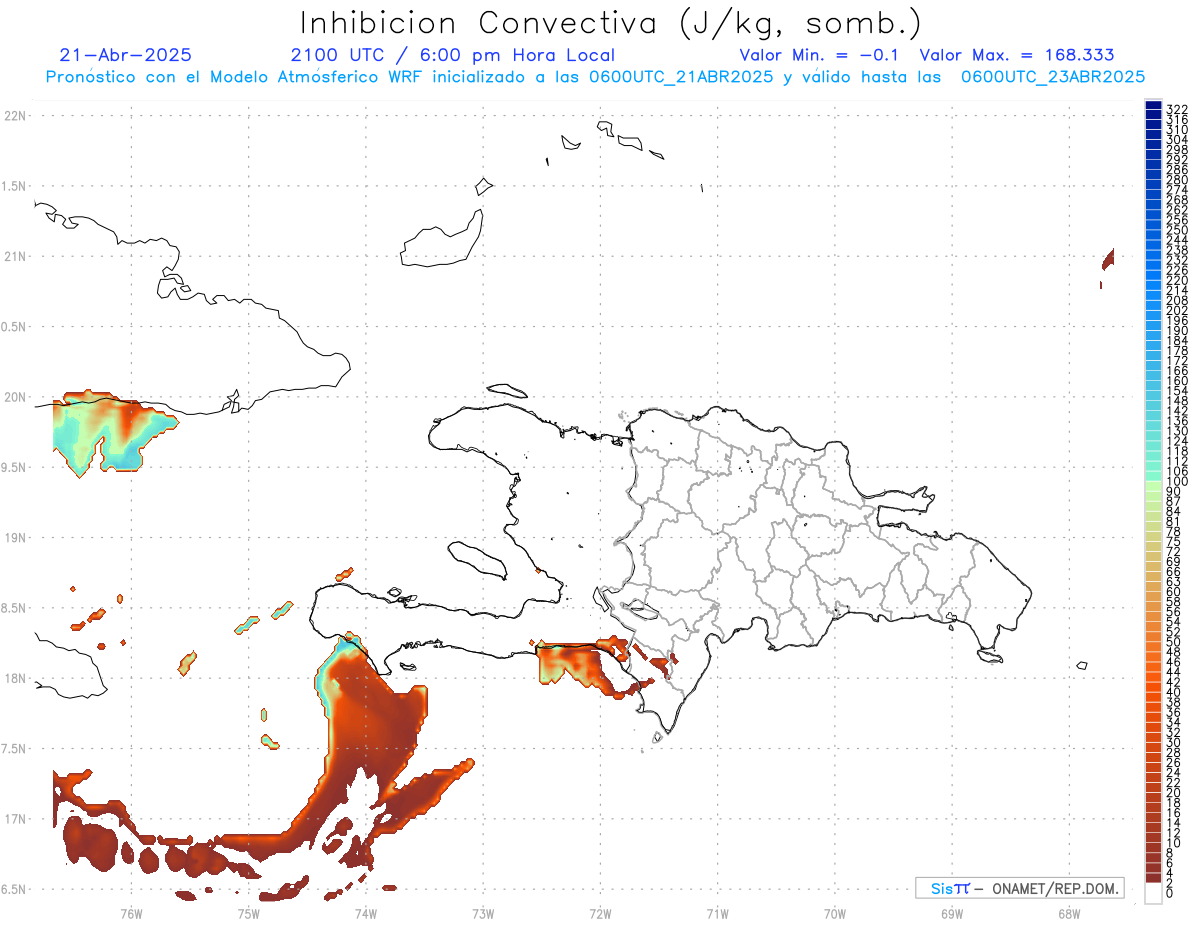Screen dimensions: 1200x927
Task: Click the valid-until time "0600UTC_23ABR2025"
Action: pos(1053,77)
